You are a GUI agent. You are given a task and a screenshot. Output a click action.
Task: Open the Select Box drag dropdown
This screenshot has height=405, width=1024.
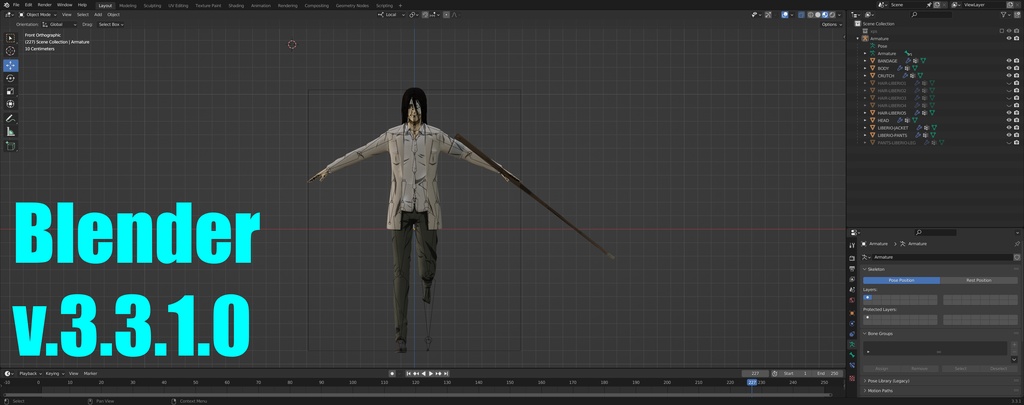click(110, 24)
